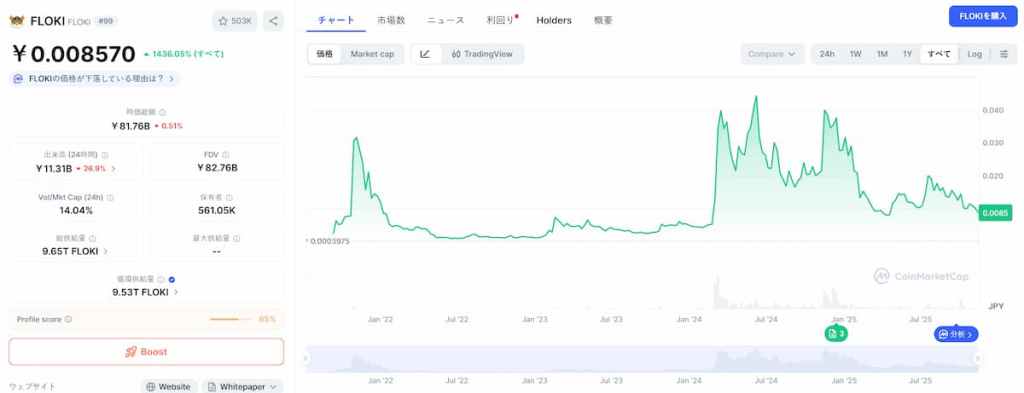Show info tooltip for Vol/Mkt Cap (24h)

[110, 197]
